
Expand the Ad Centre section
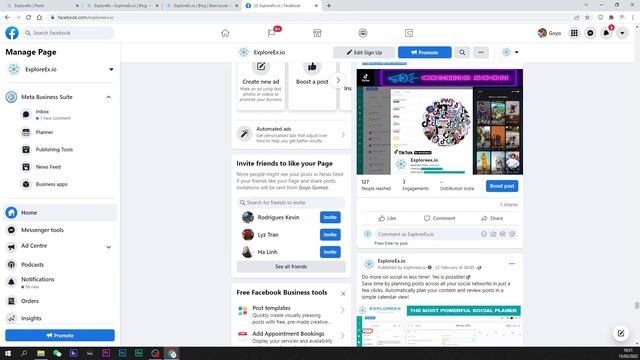109,247
